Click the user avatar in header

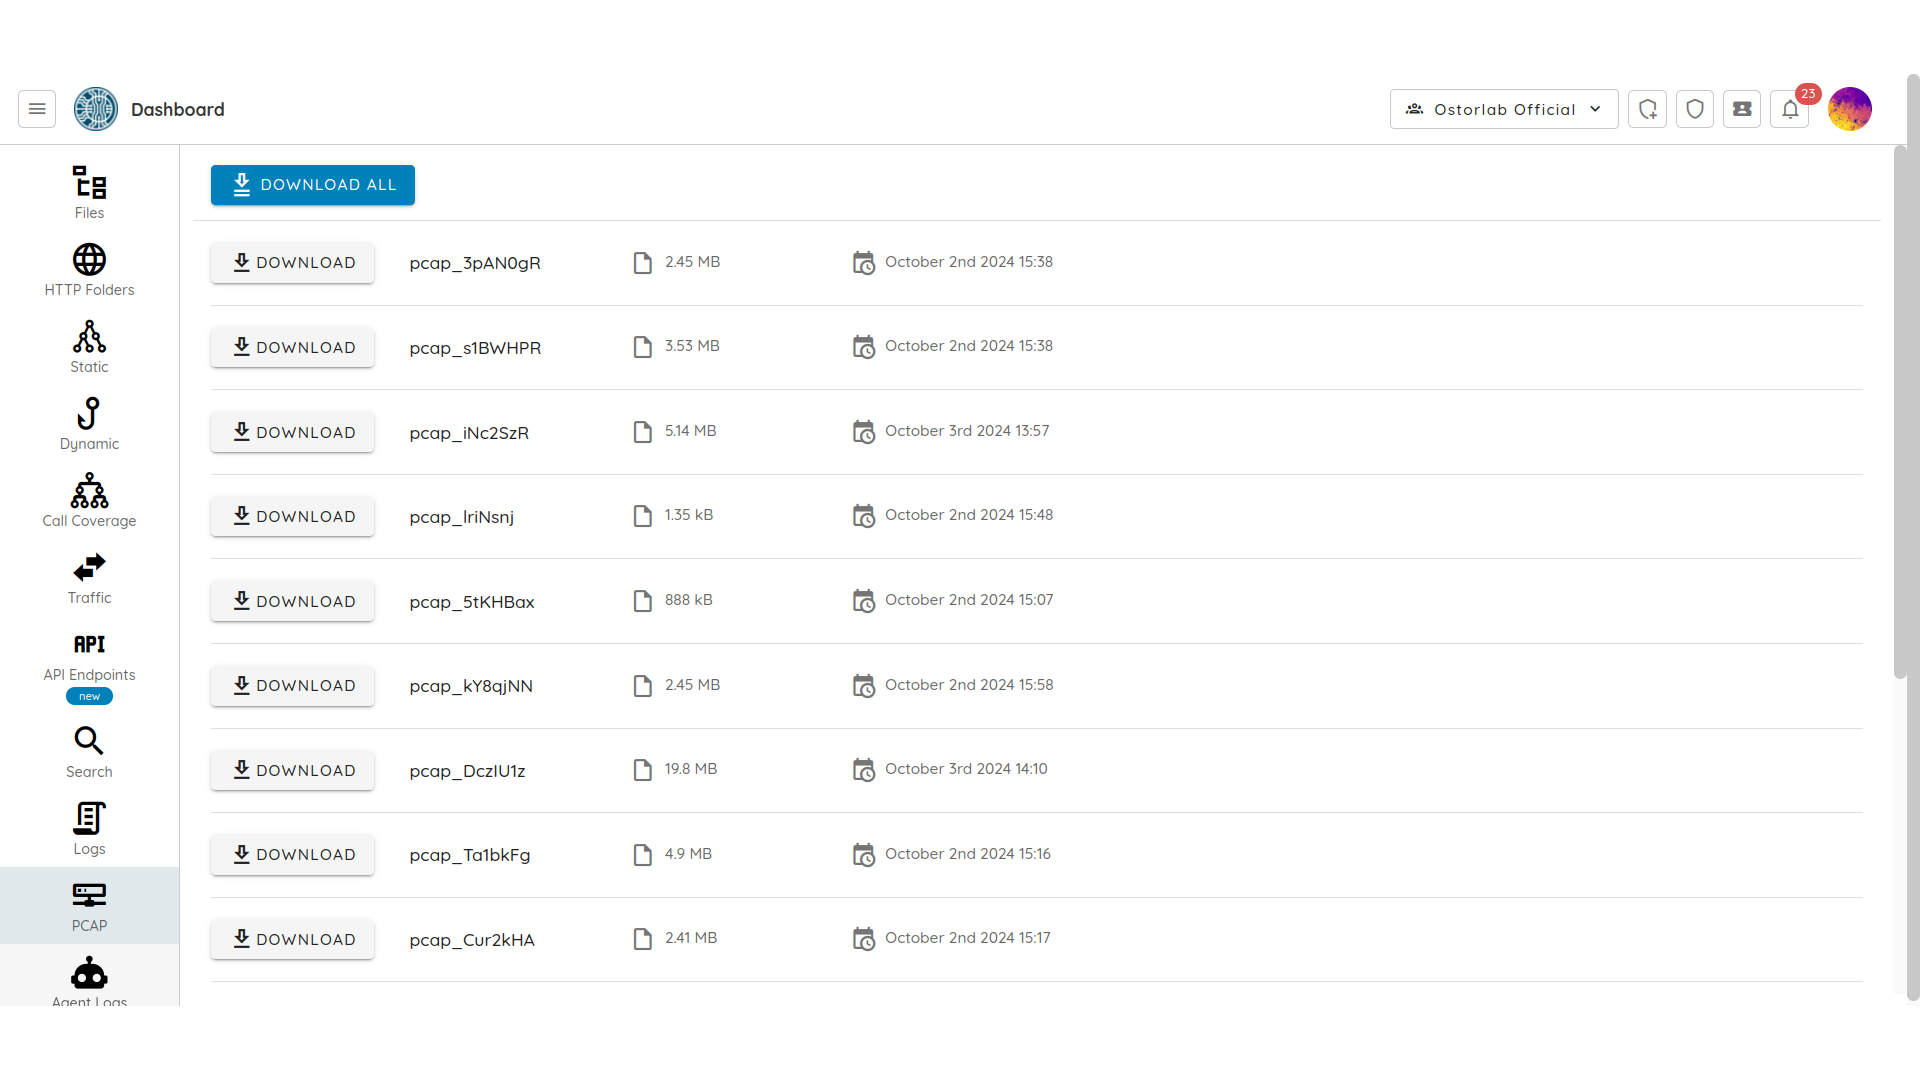coord(1849,109)
